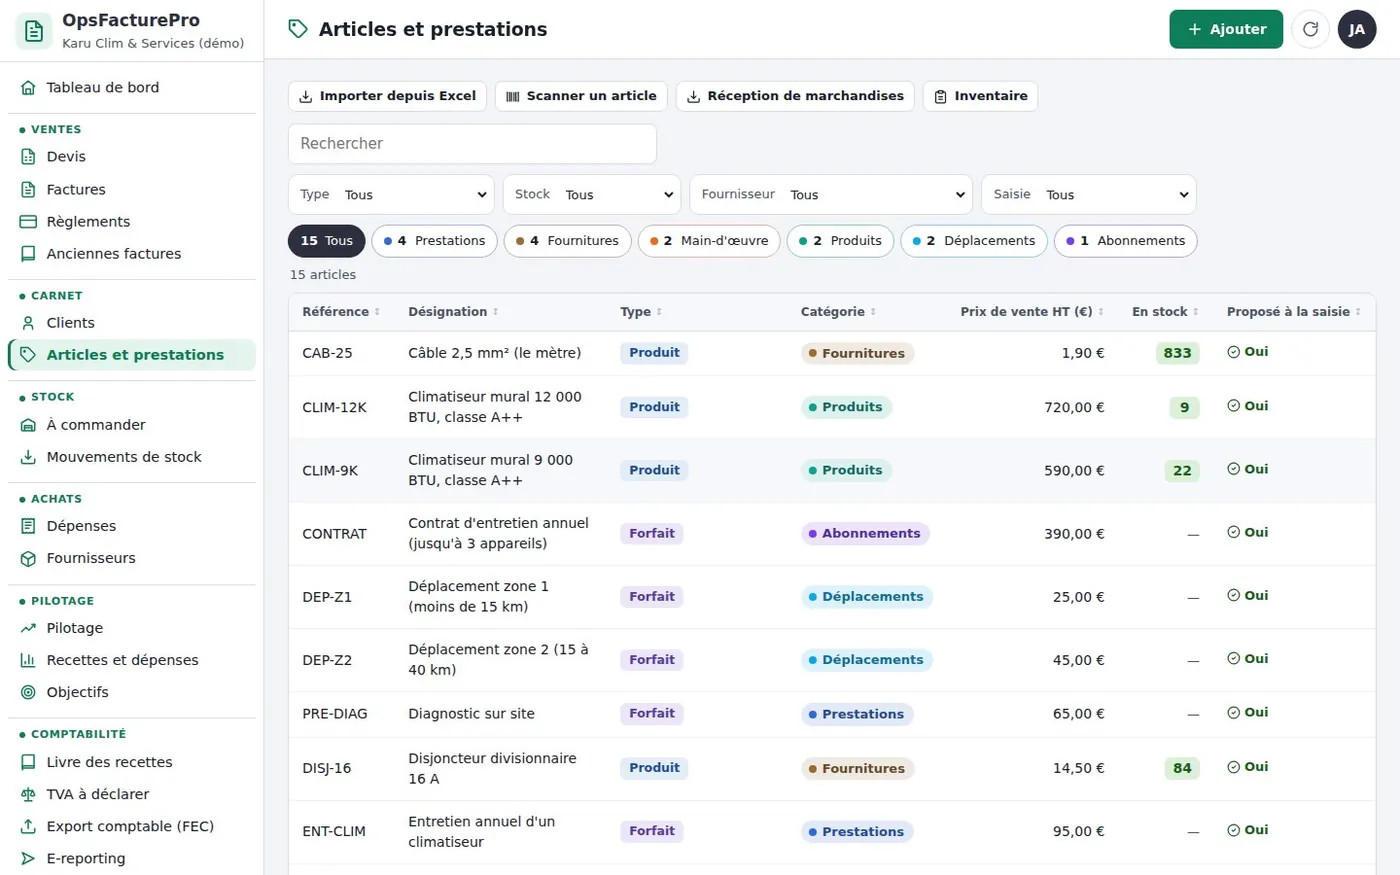
Task: Open Objectifs in the sidebar
Action: [x=131, y=692]
